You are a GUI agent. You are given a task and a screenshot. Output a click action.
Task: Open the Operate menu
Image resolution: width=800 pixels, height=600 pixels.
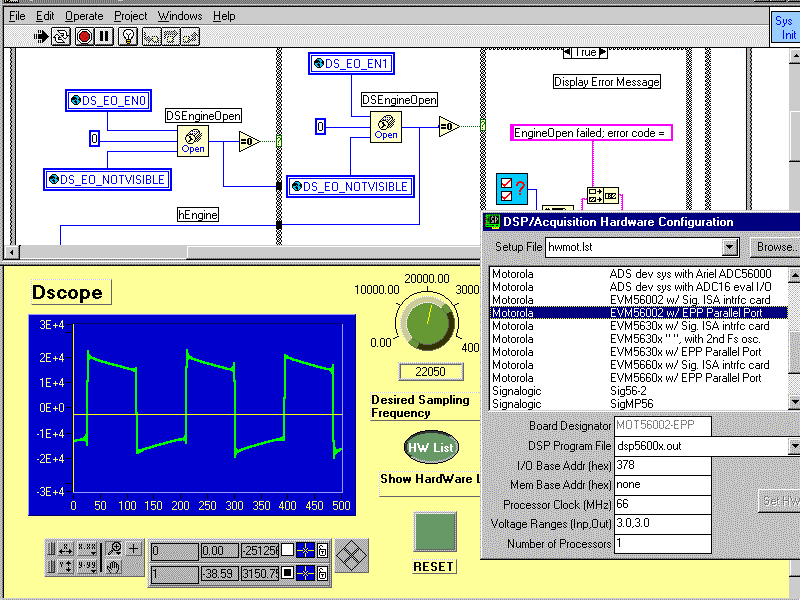point(84,16)
